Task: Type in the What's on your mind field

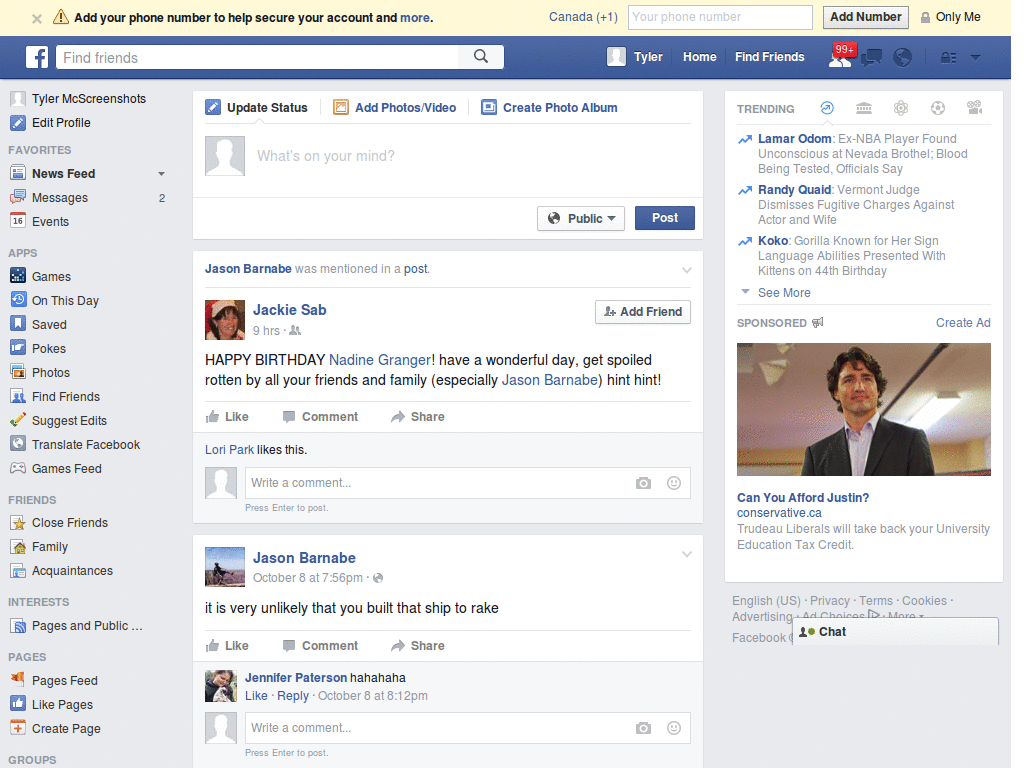Action: (x=400, y=156)
